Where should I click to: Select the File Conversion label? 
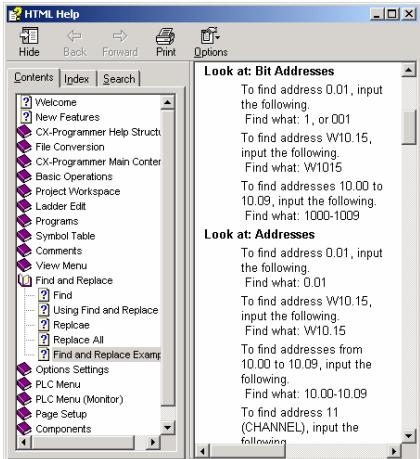[x=70, y=147]
